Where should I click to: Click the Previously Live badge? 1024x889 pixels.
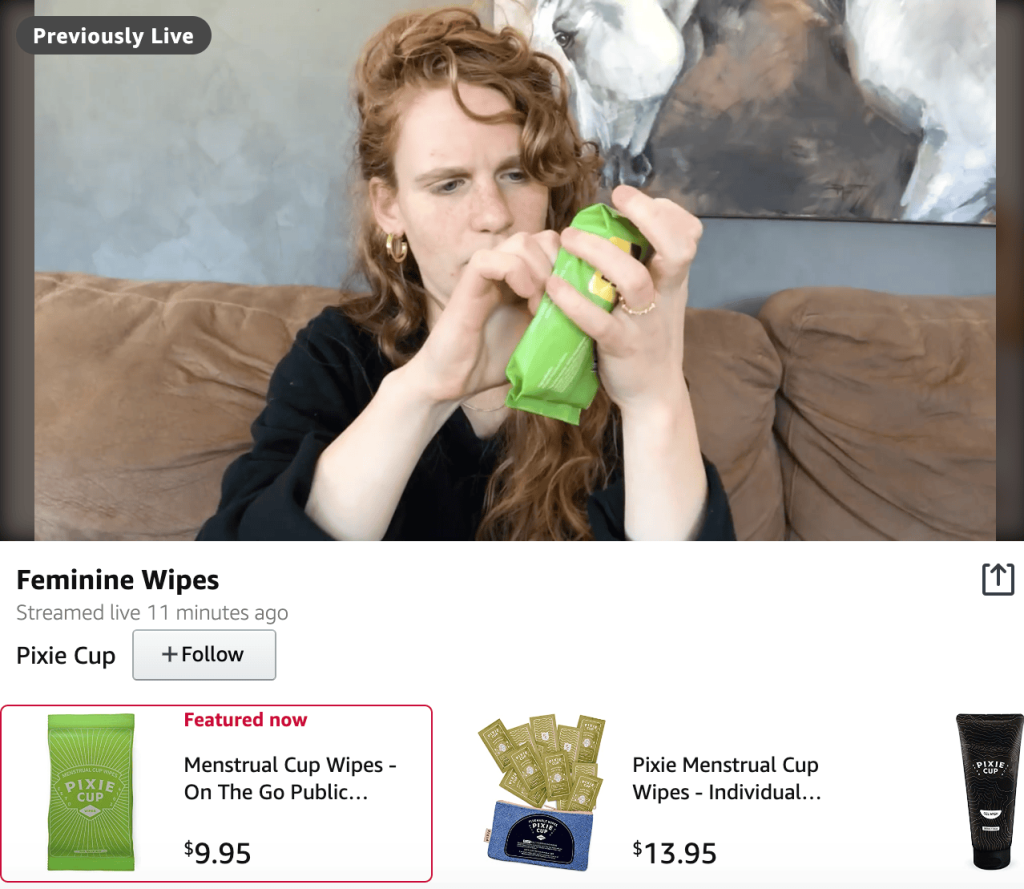tap(114, 35)
